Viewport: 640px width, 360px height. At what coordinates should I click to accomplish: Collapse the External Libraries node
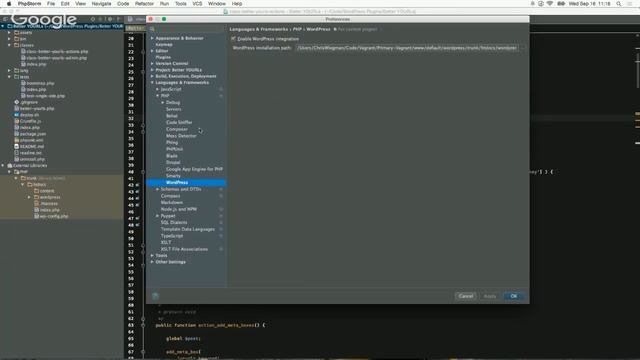pyautogui.click(x=3, y=165)
